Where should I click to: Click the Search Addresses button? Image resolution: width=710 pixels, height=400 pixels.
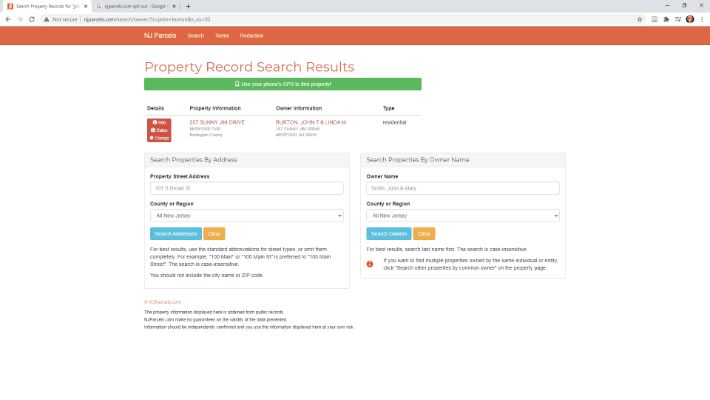click(176, 234)
